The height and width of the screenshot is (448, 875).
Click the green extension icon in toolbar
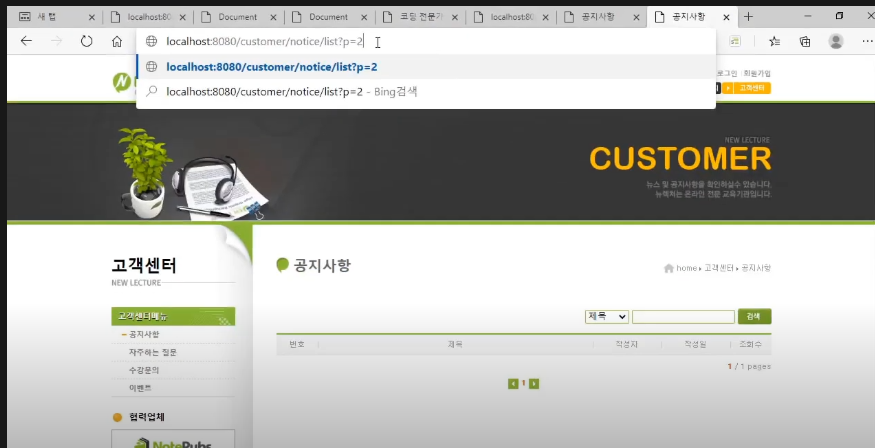point(735,41)
